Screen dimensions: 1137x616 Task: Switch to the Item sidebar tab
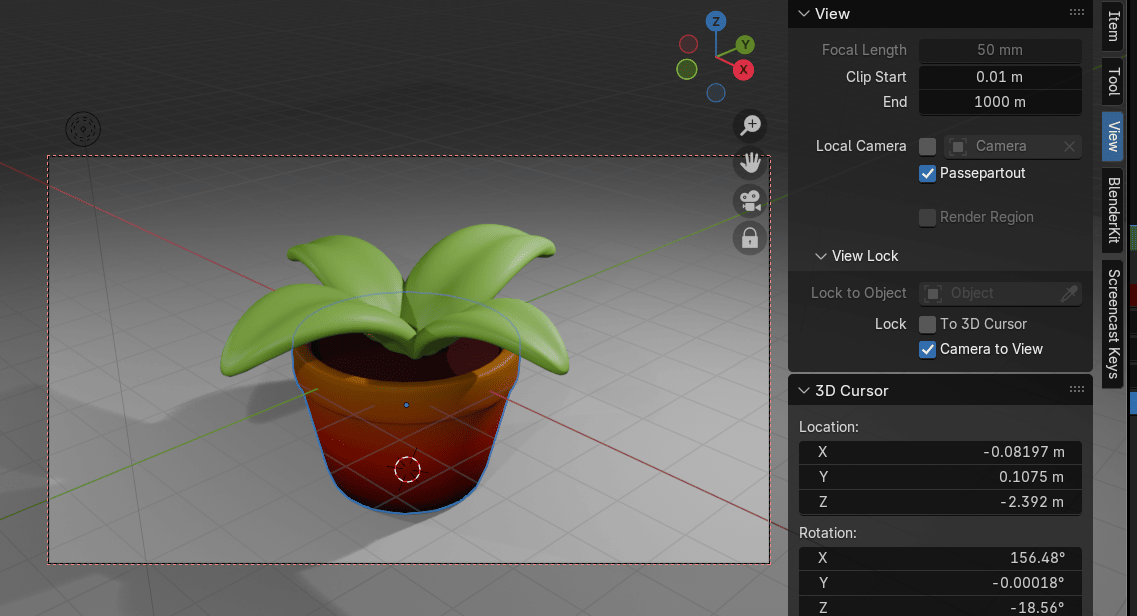tap(1112, 26)
